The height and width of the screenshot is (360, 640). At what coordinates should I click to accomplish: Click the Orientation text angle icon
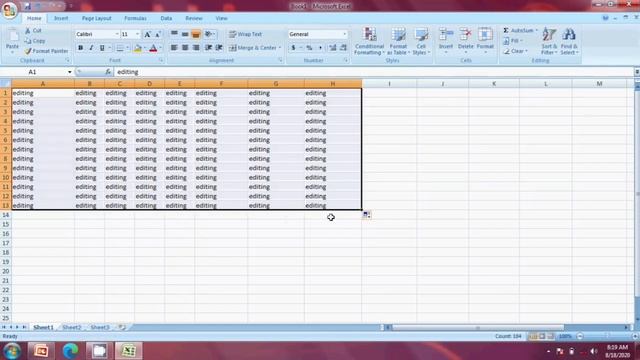tap(209, 34)
